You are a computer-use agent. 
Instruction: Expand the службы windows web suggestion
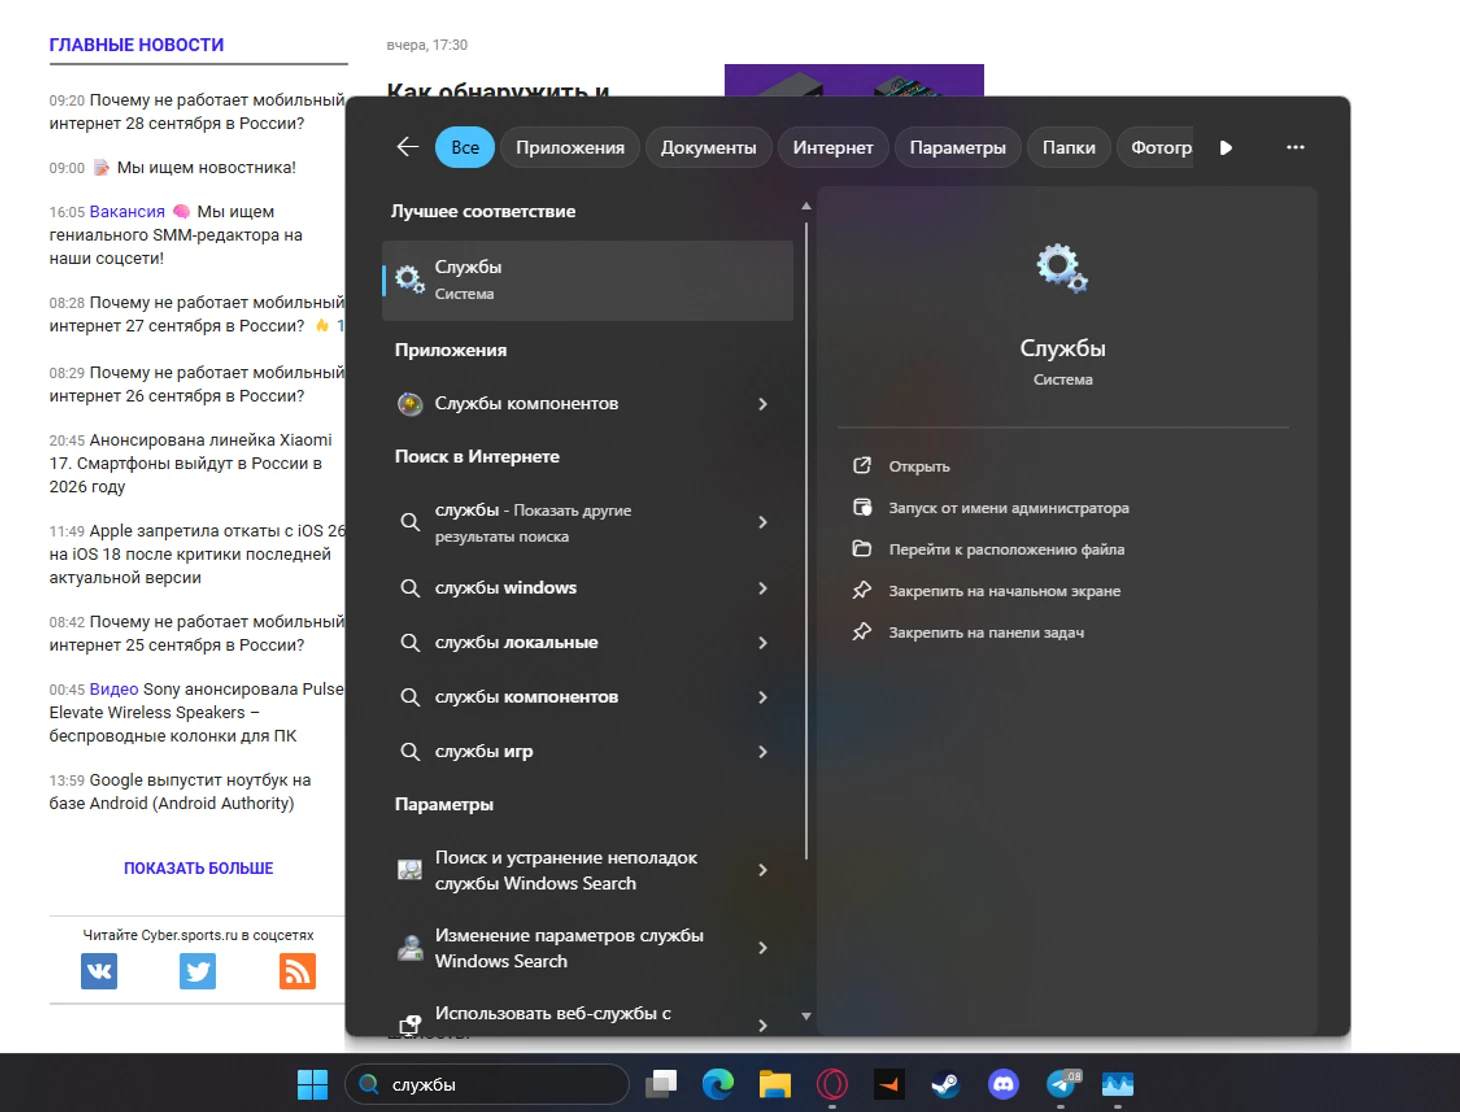762,588
